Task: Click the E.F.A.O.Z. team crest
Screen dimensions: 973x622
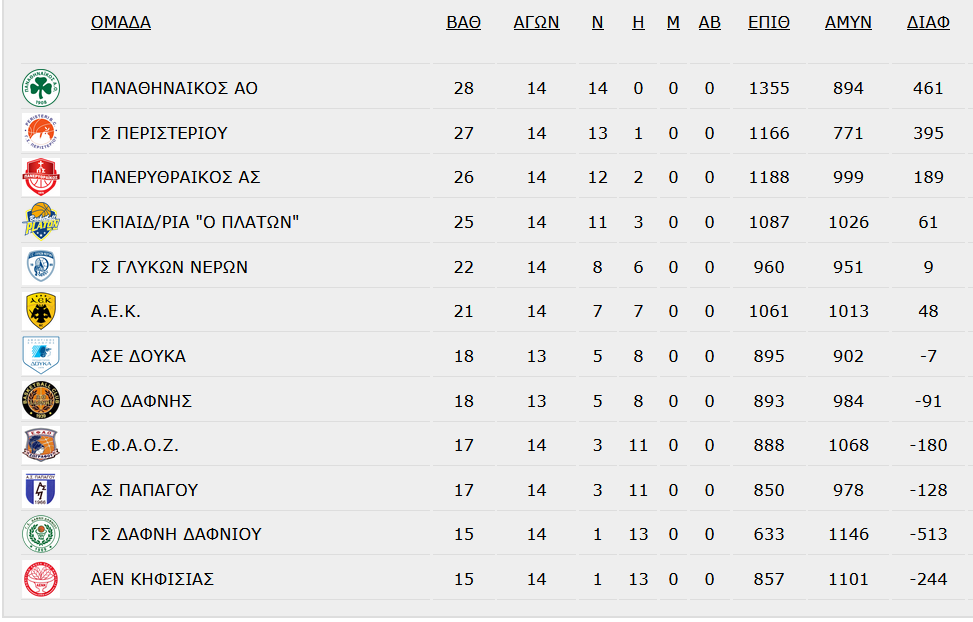Action: click(x=41, y=445)
